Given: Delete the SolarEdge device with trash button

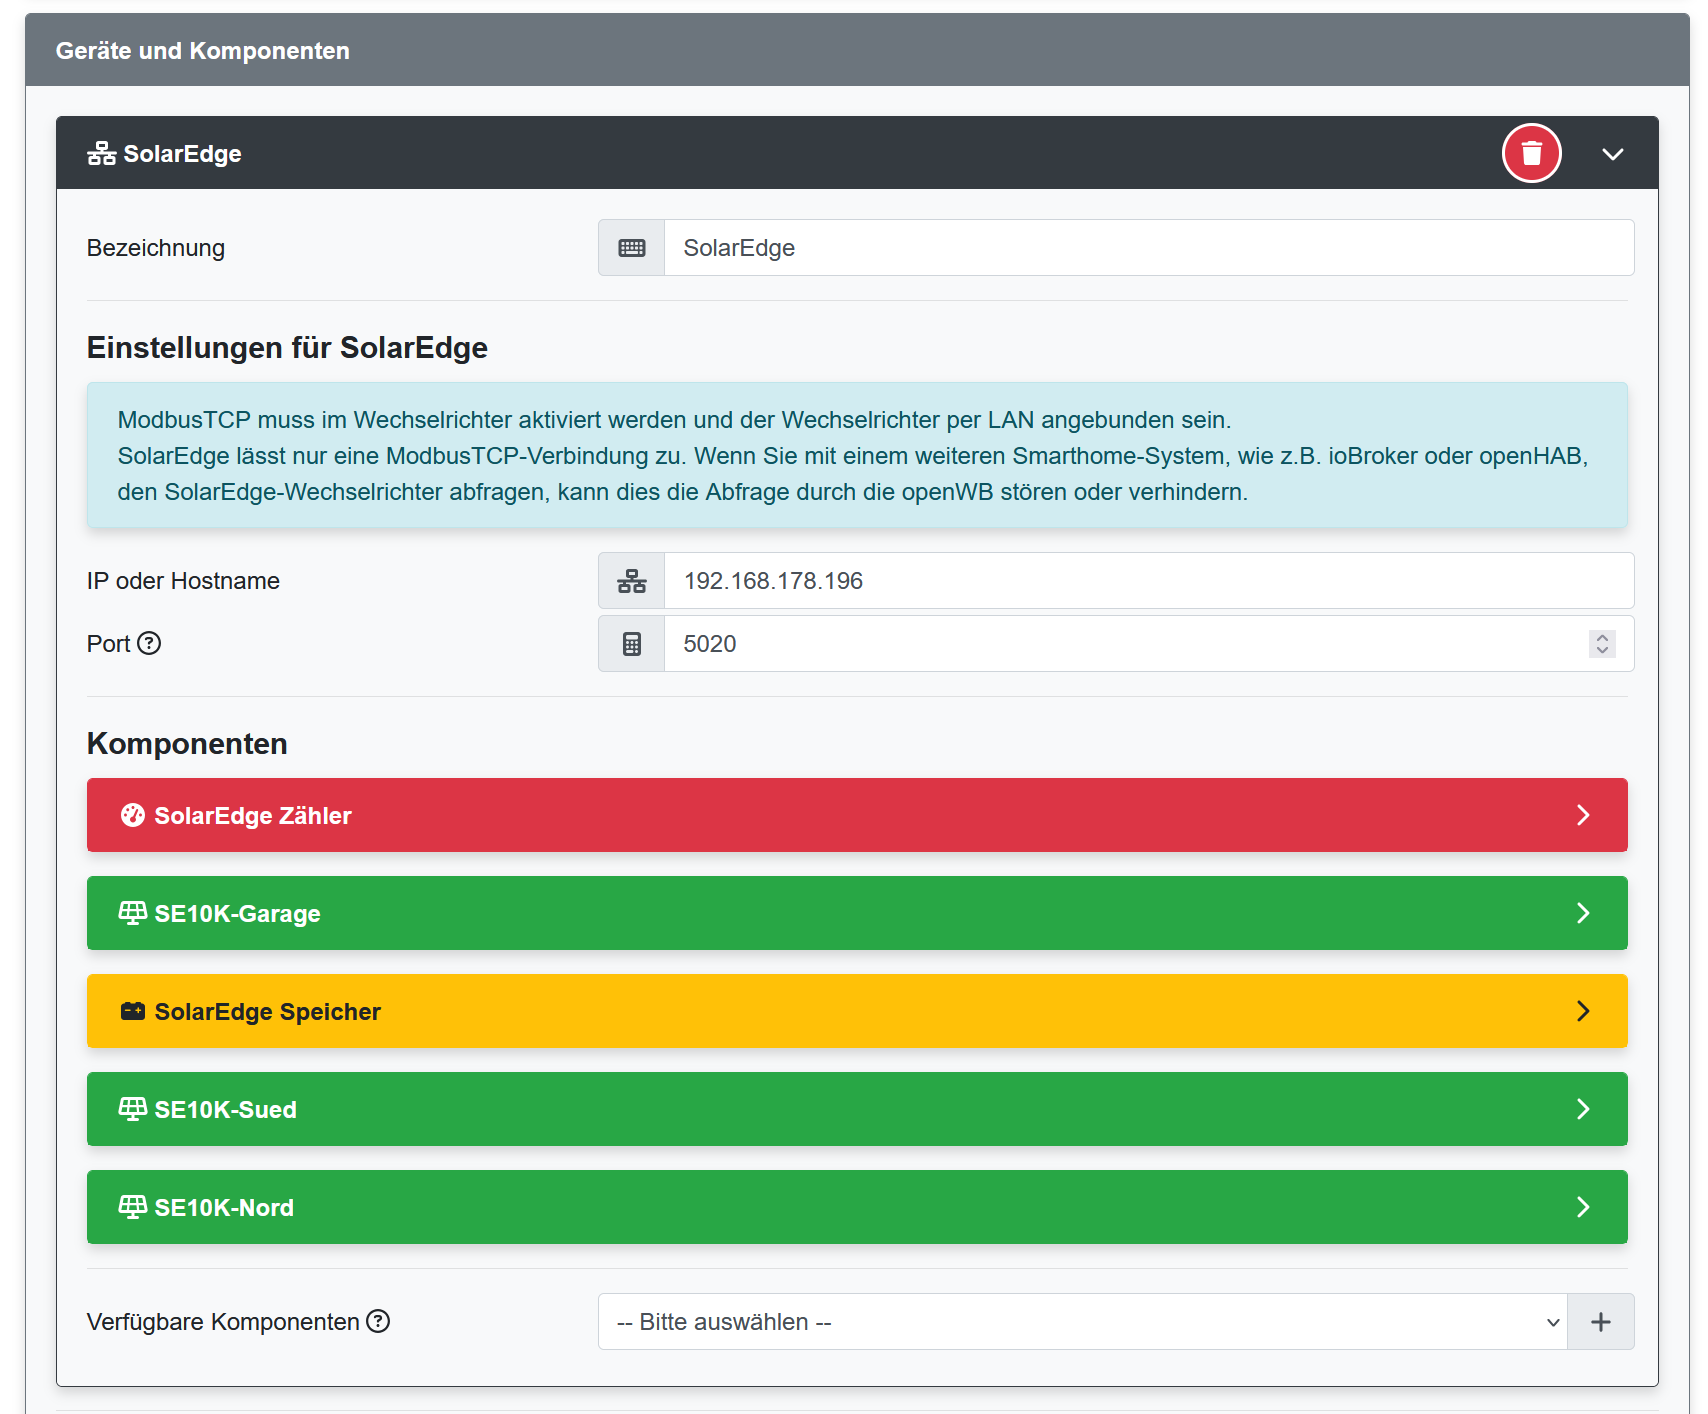Looking at the screenshot, I should point(1531,153).
